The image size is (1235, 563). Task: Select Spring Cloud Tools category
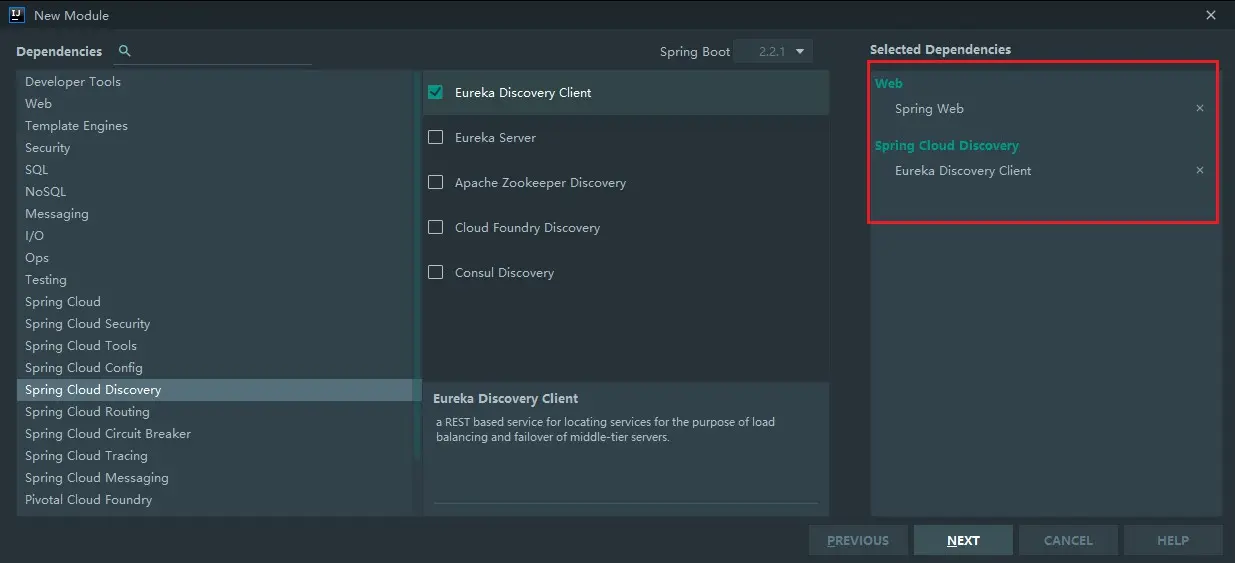(215, 346)
